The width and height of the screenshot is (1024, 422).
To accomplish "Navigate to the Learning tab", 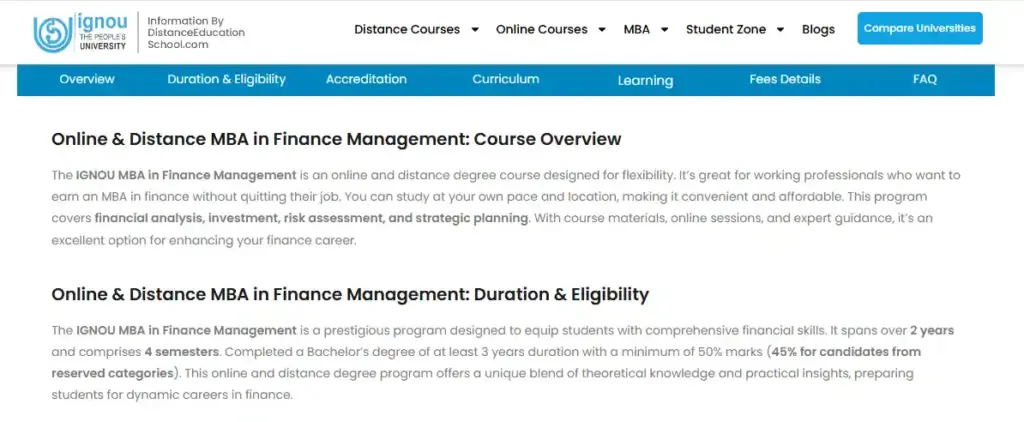I will tap(645, 80).
